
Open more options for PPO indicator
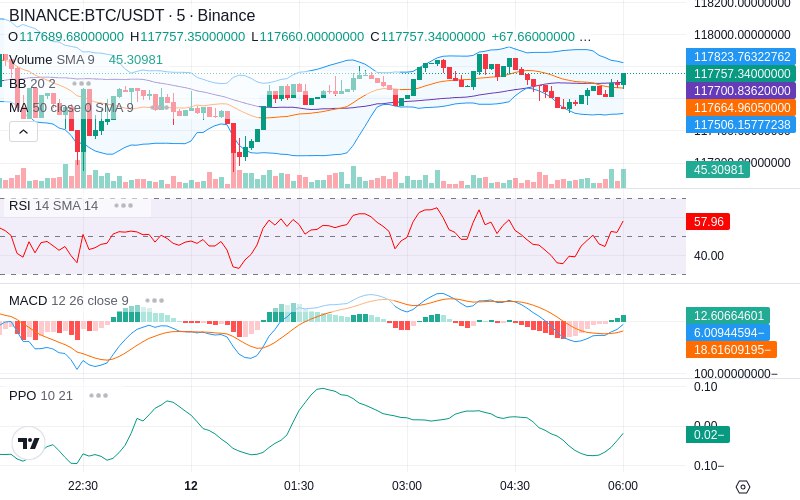pos(98,395)
